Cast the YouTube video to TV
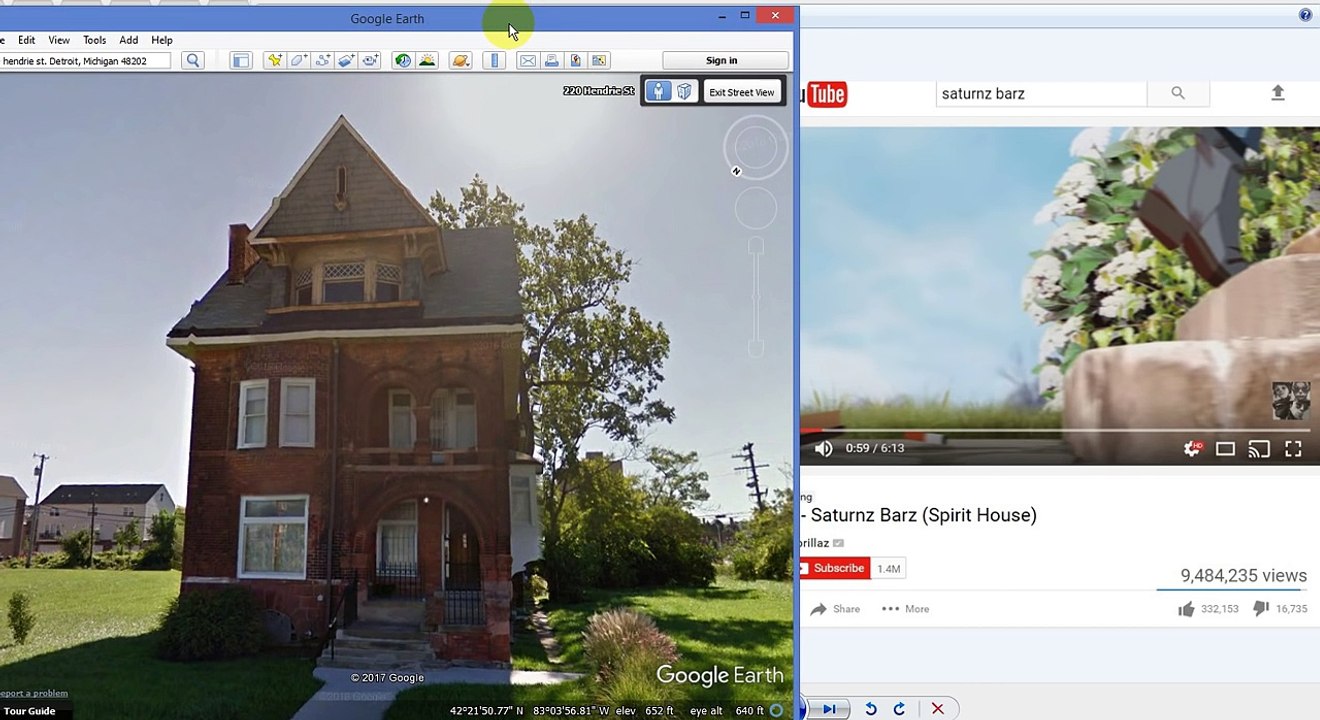This screenshot has width=1320, height=720. (1259, 449)
